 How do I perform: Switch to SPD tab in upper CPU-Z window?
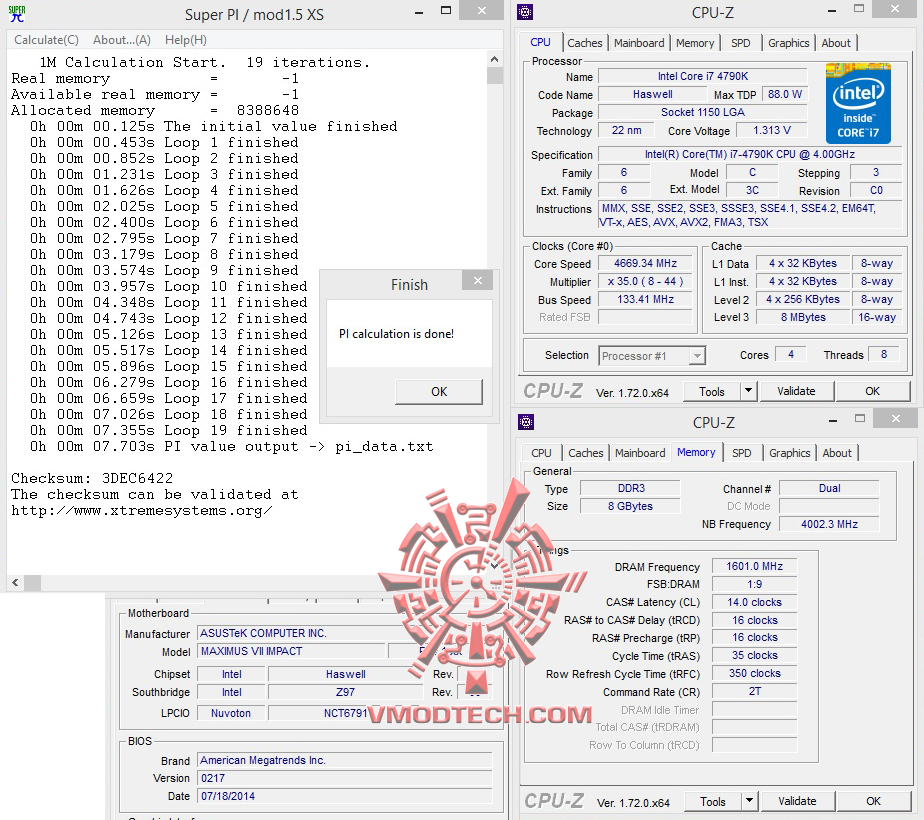click(x=741, y=43)
